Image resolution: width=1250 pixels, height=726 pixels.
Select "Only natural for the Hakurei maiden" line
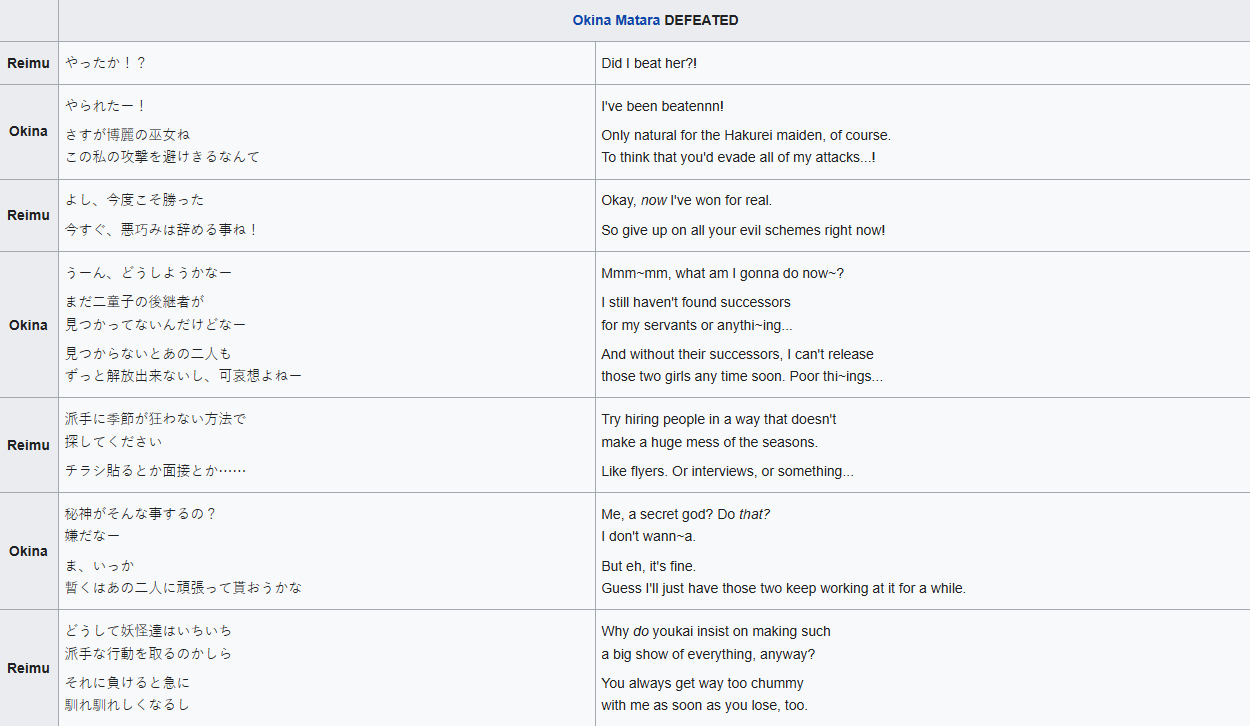pos(745,135)
